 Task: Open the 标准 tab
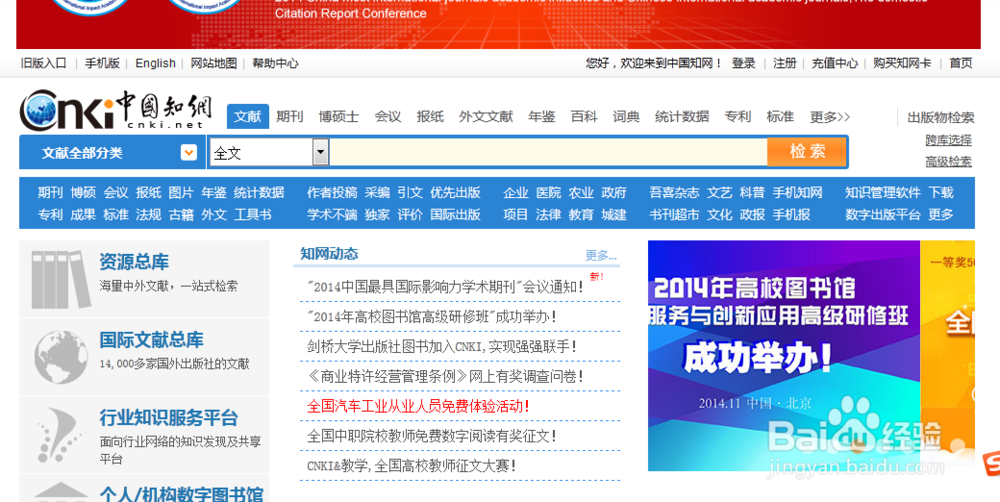780,117
